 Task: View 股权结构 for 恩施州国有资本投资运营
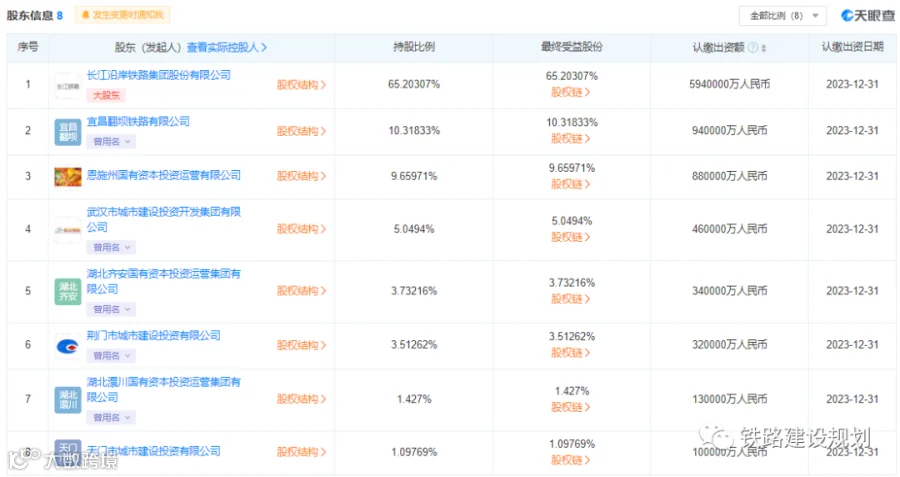(301, 176)
